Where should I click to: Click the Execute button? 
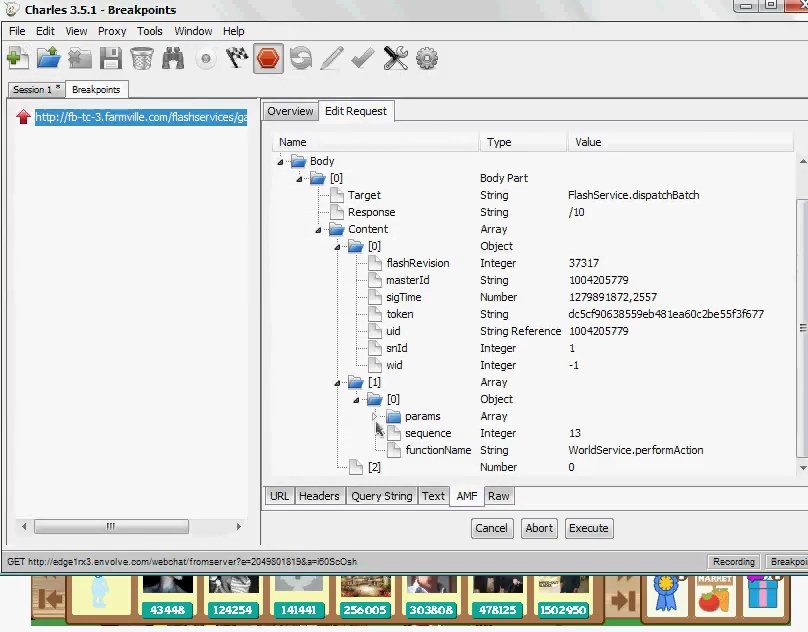tap(589, 528)
